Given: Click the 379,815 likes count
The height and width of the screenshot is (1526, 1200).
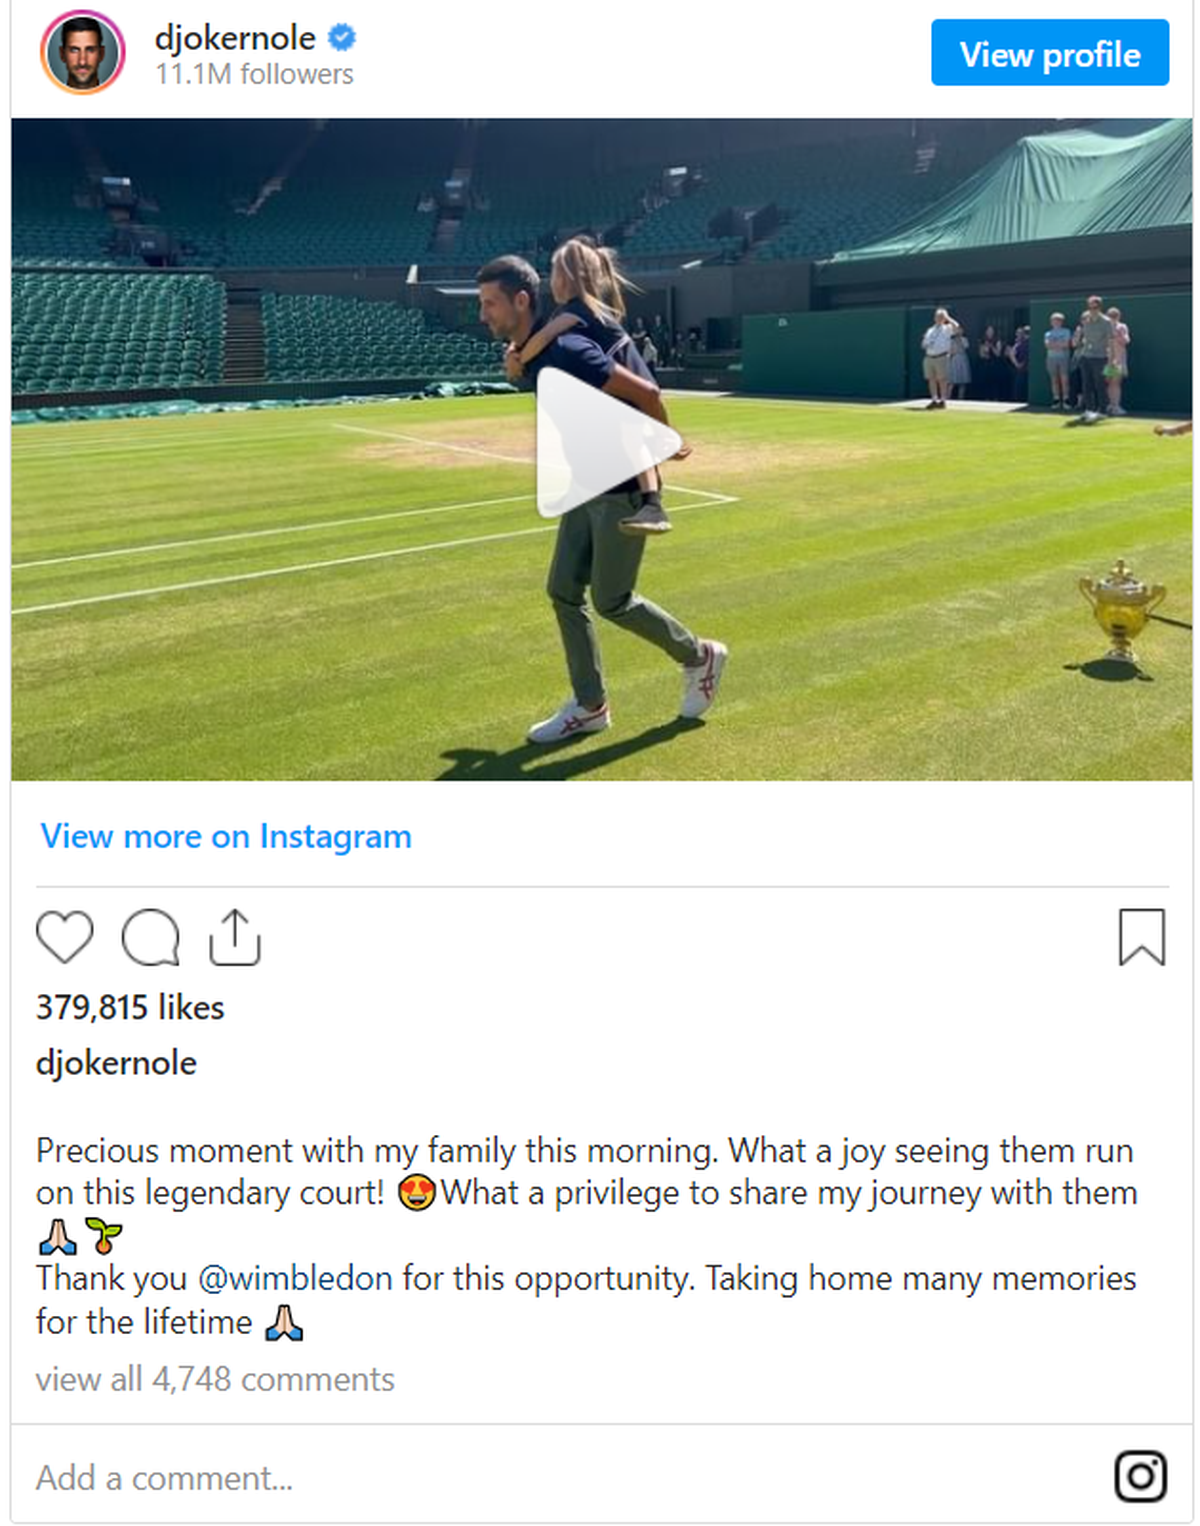Looking at the screenshot, I should pyautogui.click(x=130, y=1007).
